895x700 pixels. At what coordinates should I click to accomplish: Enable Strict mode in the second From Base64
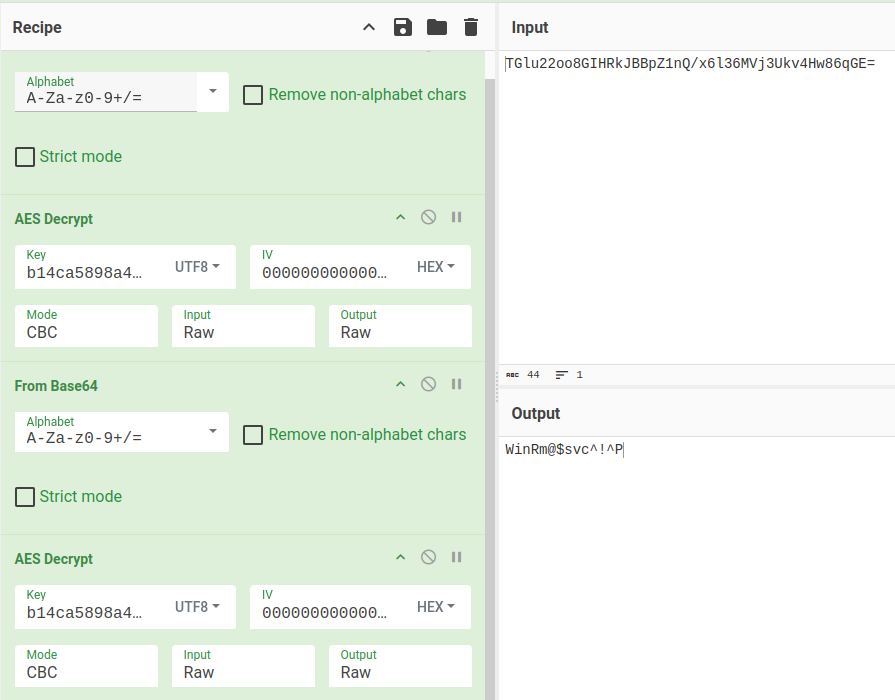tap(25, 497)
